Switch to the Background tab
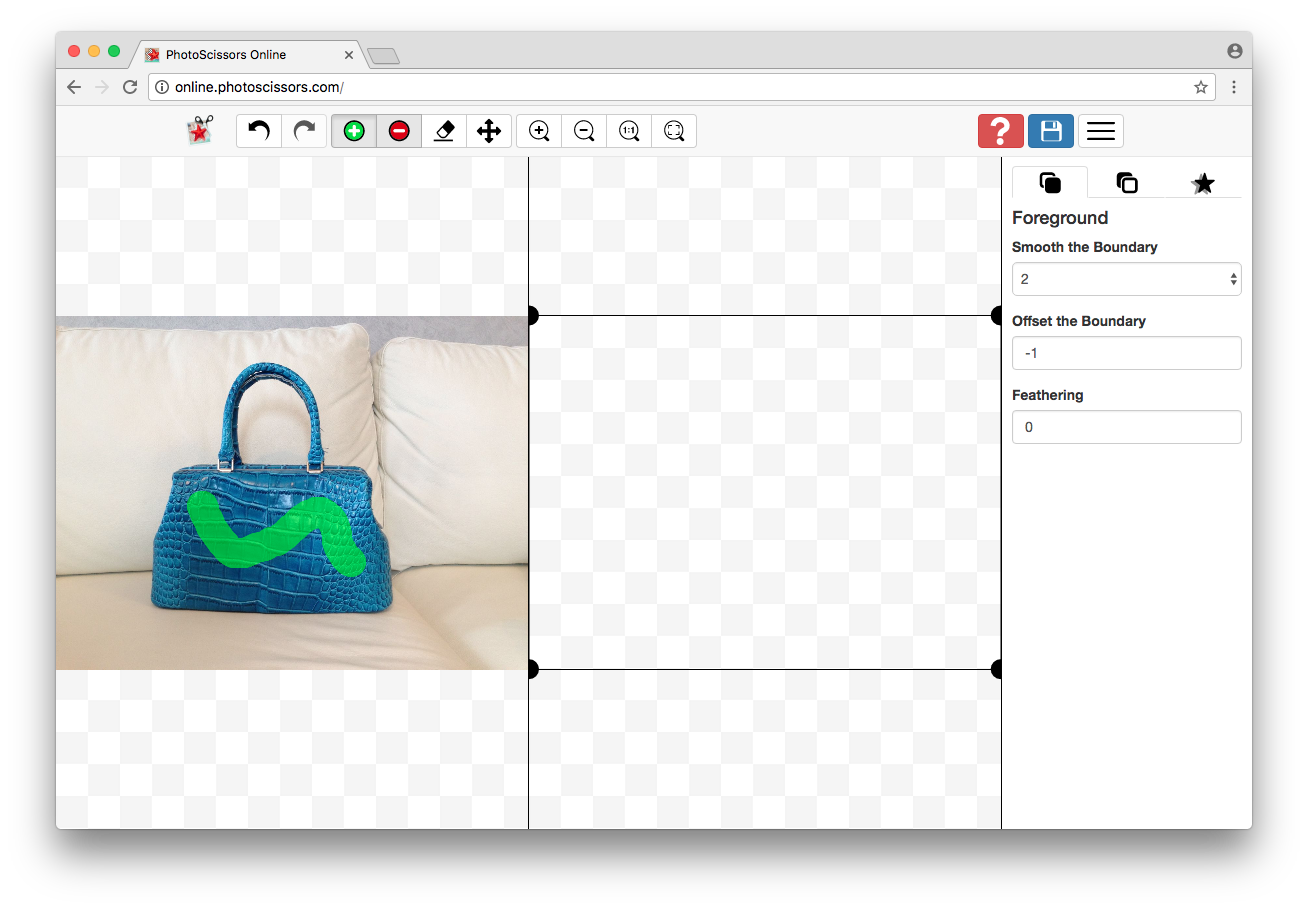The width and height of the screenshot is (1308, 909). click(x=1127, y=183)
